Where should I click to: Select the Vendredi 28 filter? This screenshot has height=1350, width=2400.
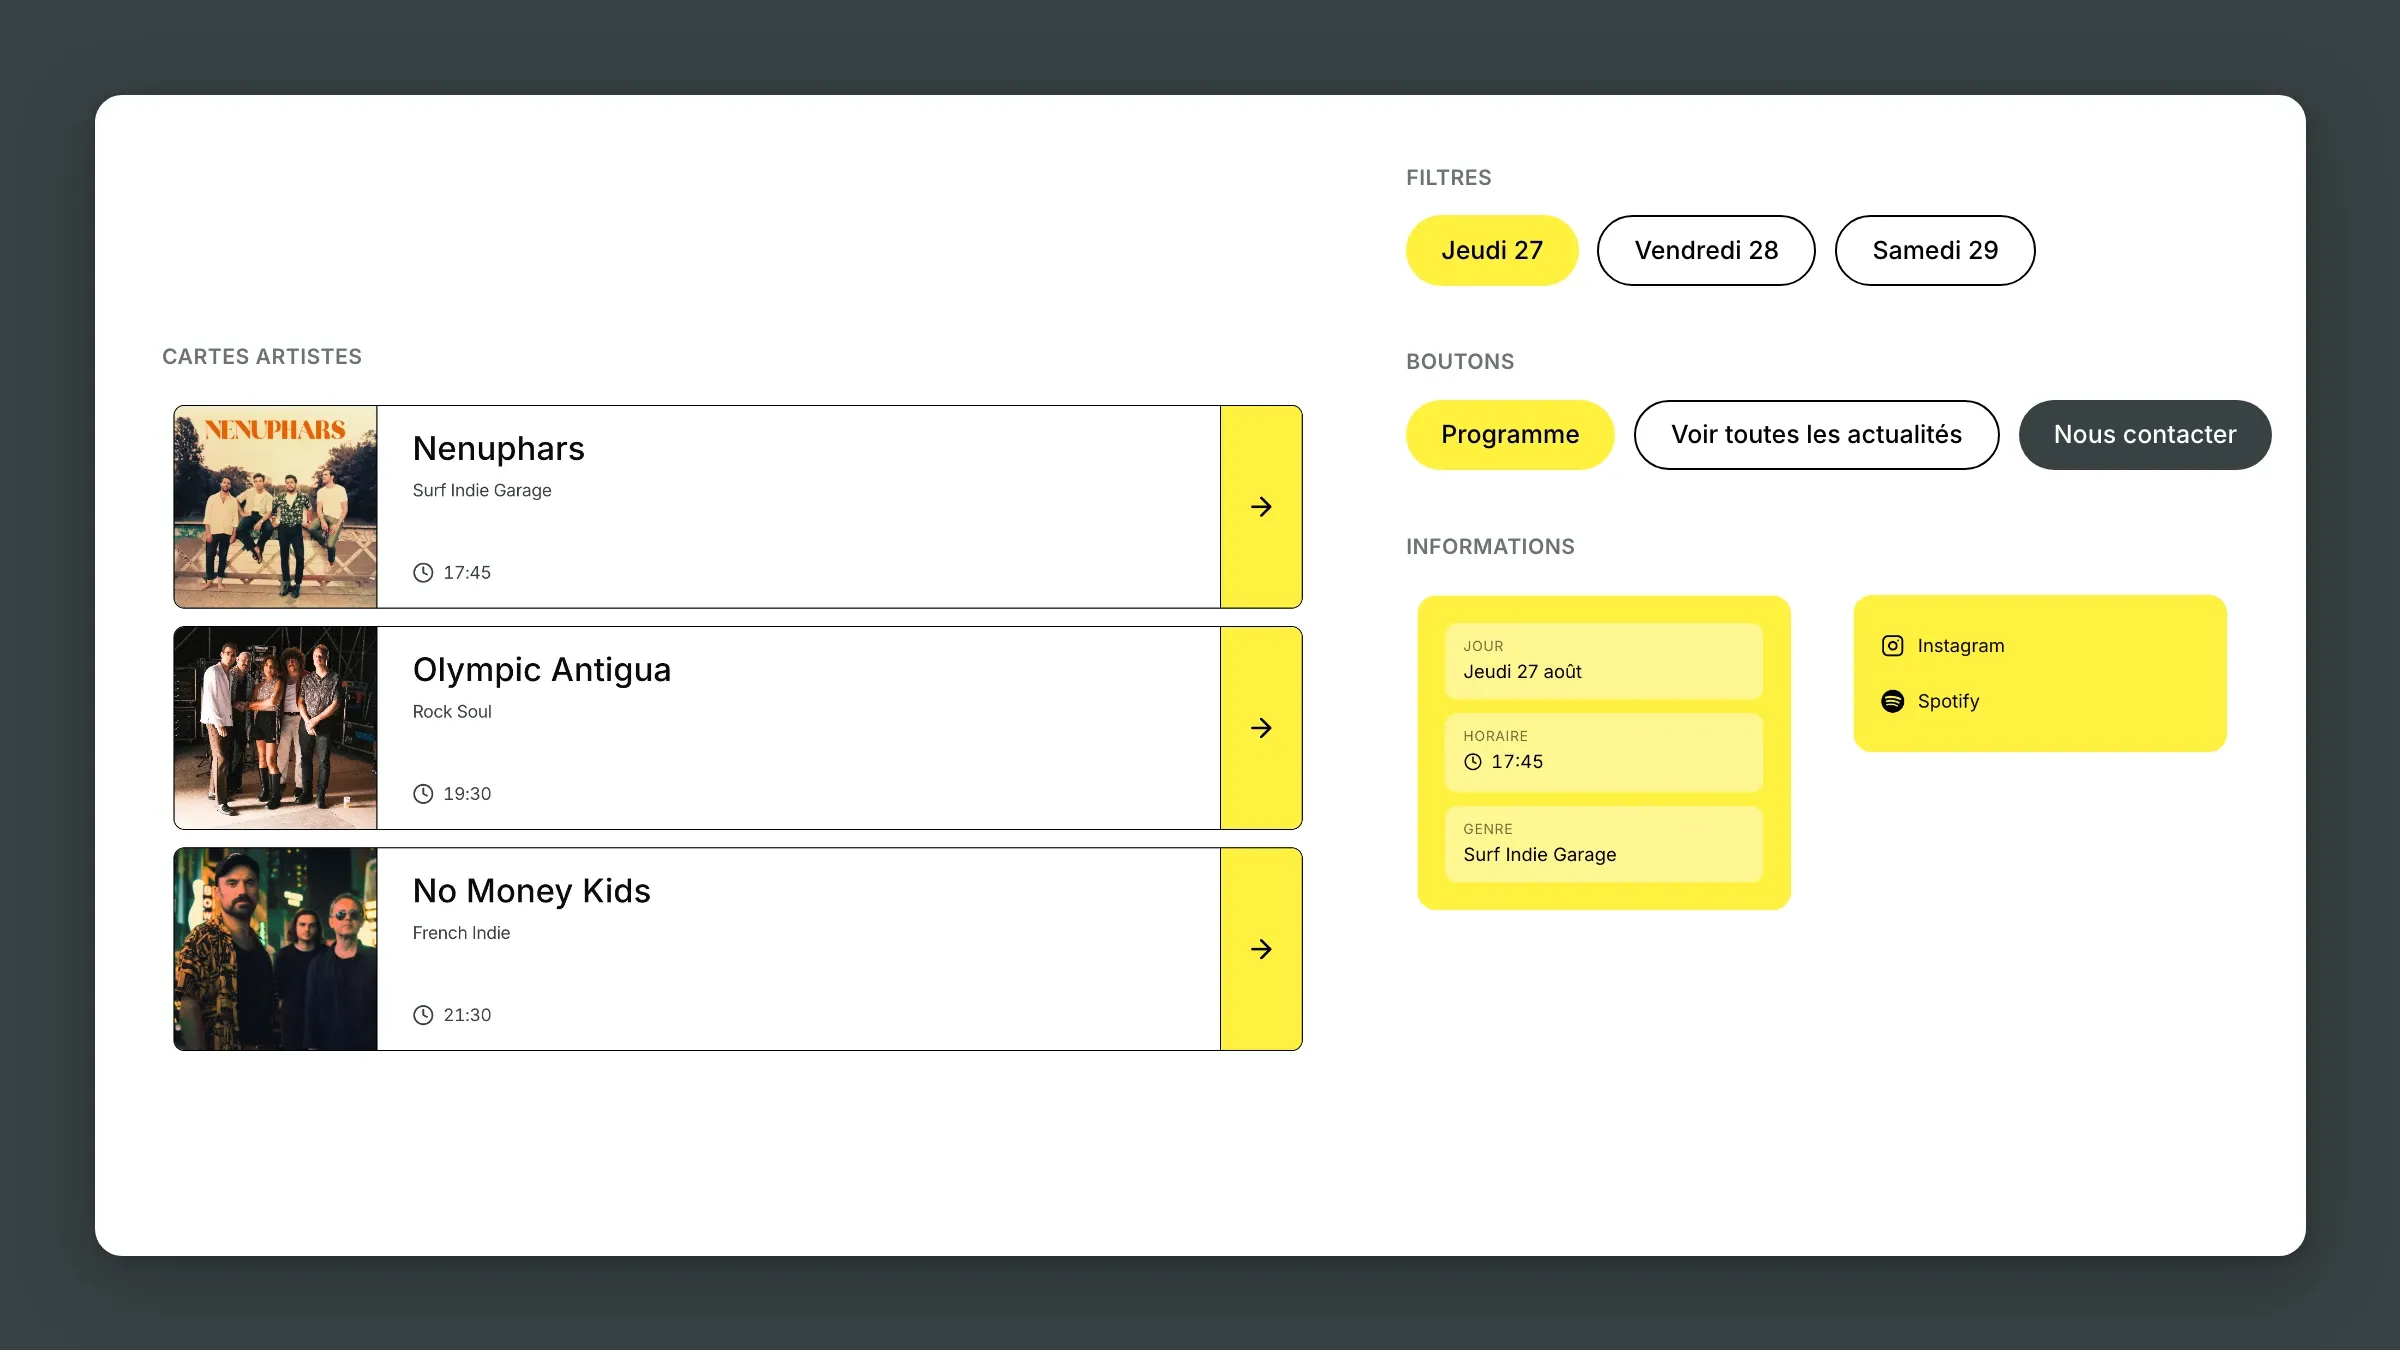(1706, 250)
